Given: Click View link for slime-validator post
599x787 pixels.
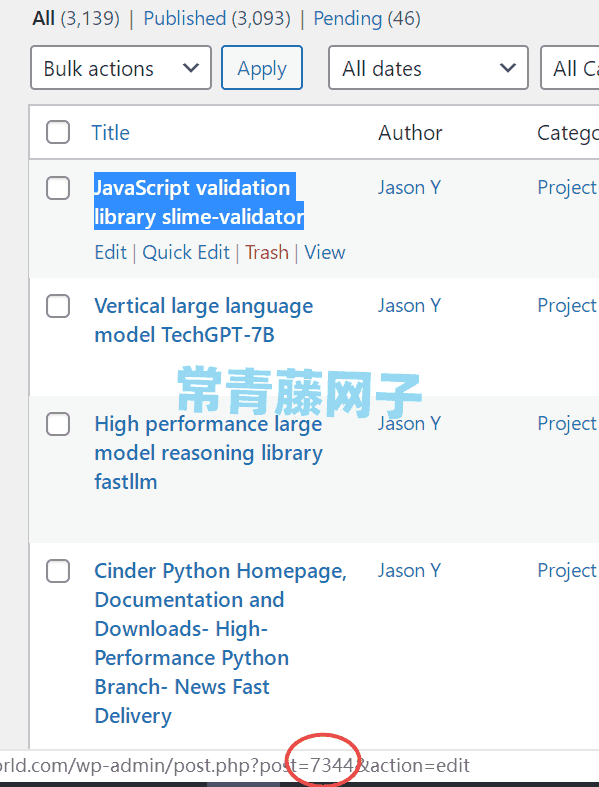Looking at the screenshot, I should pyautogui.click(x=324, y=252).
